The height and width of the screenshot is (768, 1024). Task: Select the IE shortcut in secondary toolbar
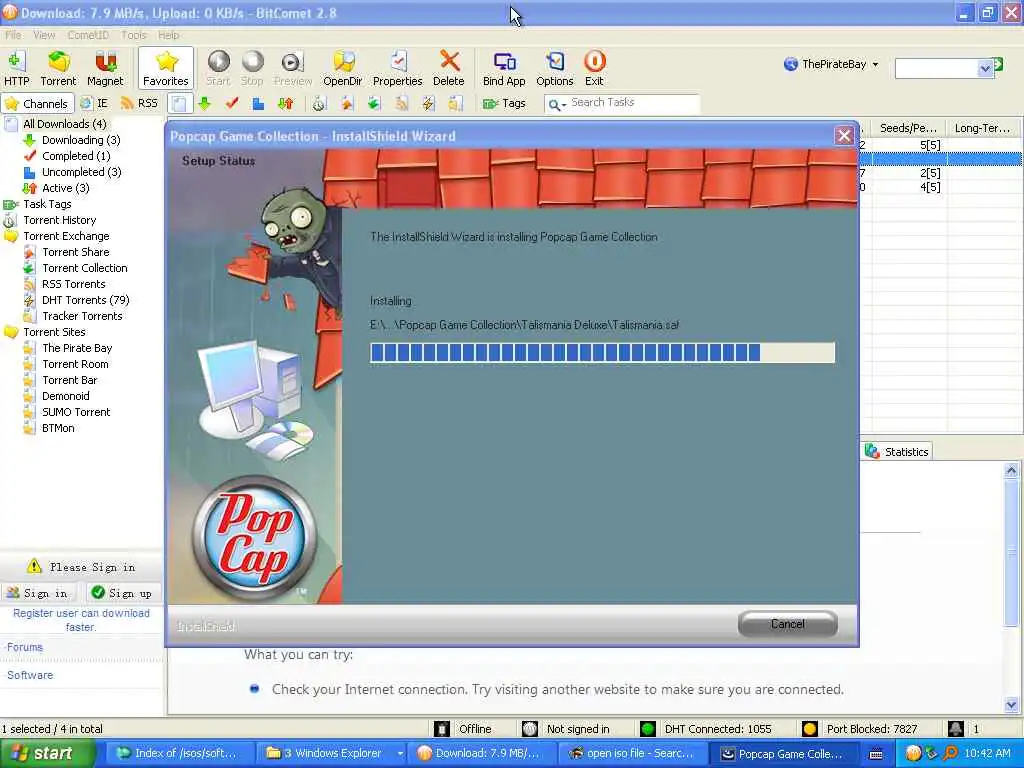[94, 103]
